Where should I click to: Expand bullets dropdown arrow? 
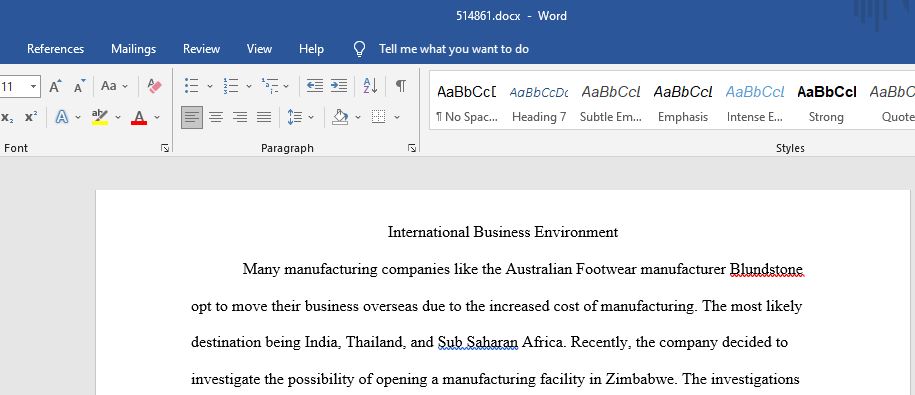[x=209, y=87]
